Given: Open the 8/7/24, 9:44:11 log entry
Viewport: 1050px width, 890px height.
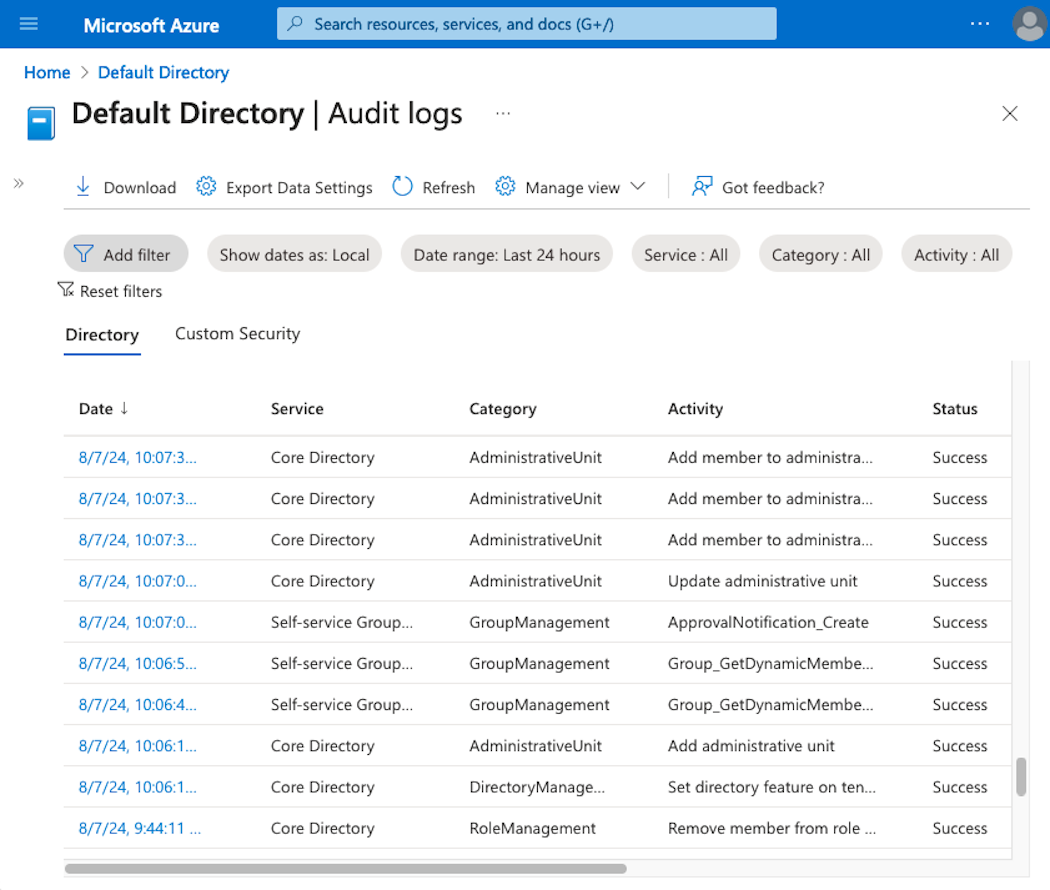Looking at the screenshot, I should point(139,829).
